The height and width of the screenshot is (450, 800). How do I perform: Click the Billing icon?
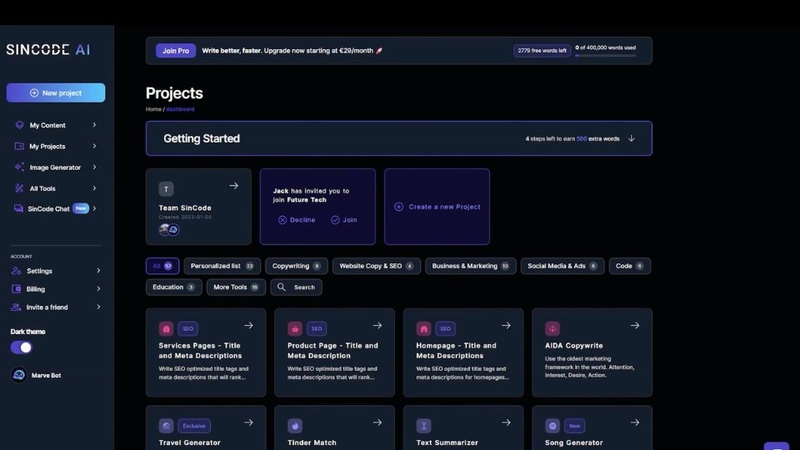coord(16,289)
